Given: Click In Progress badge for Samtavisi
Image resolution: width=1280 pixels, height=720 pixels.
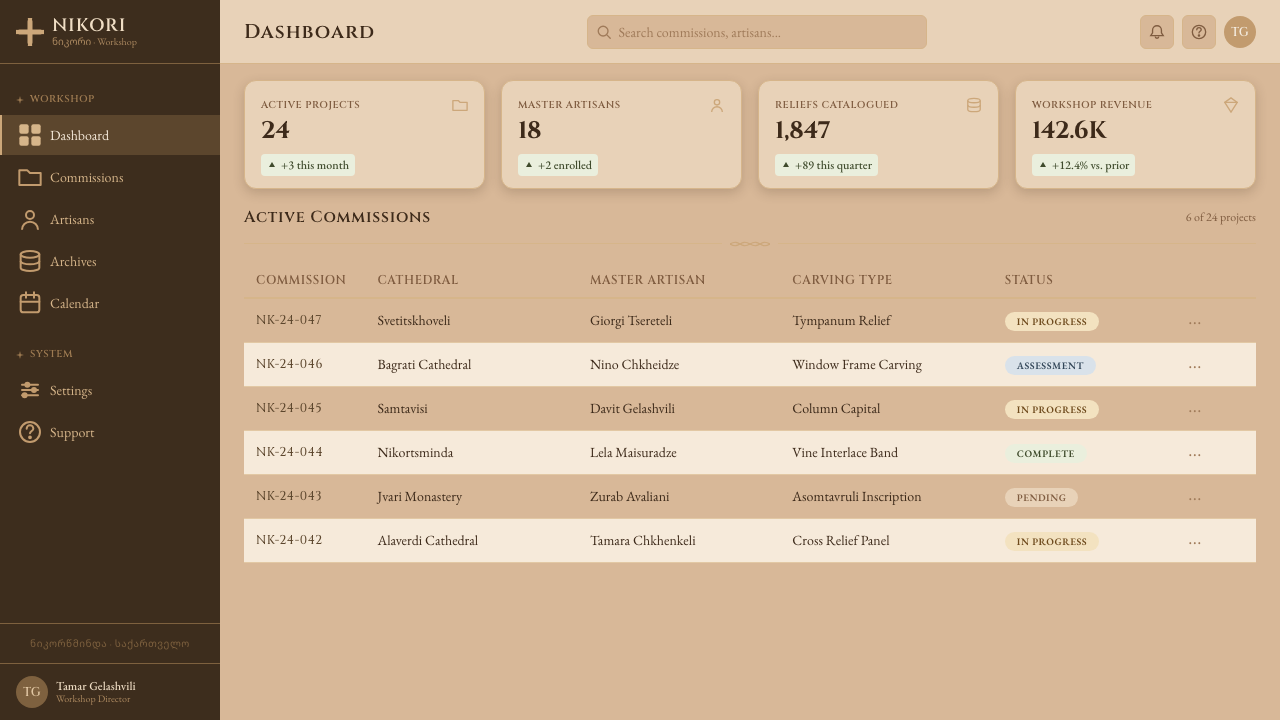Looking at the screenshot, I should 1051,410.
